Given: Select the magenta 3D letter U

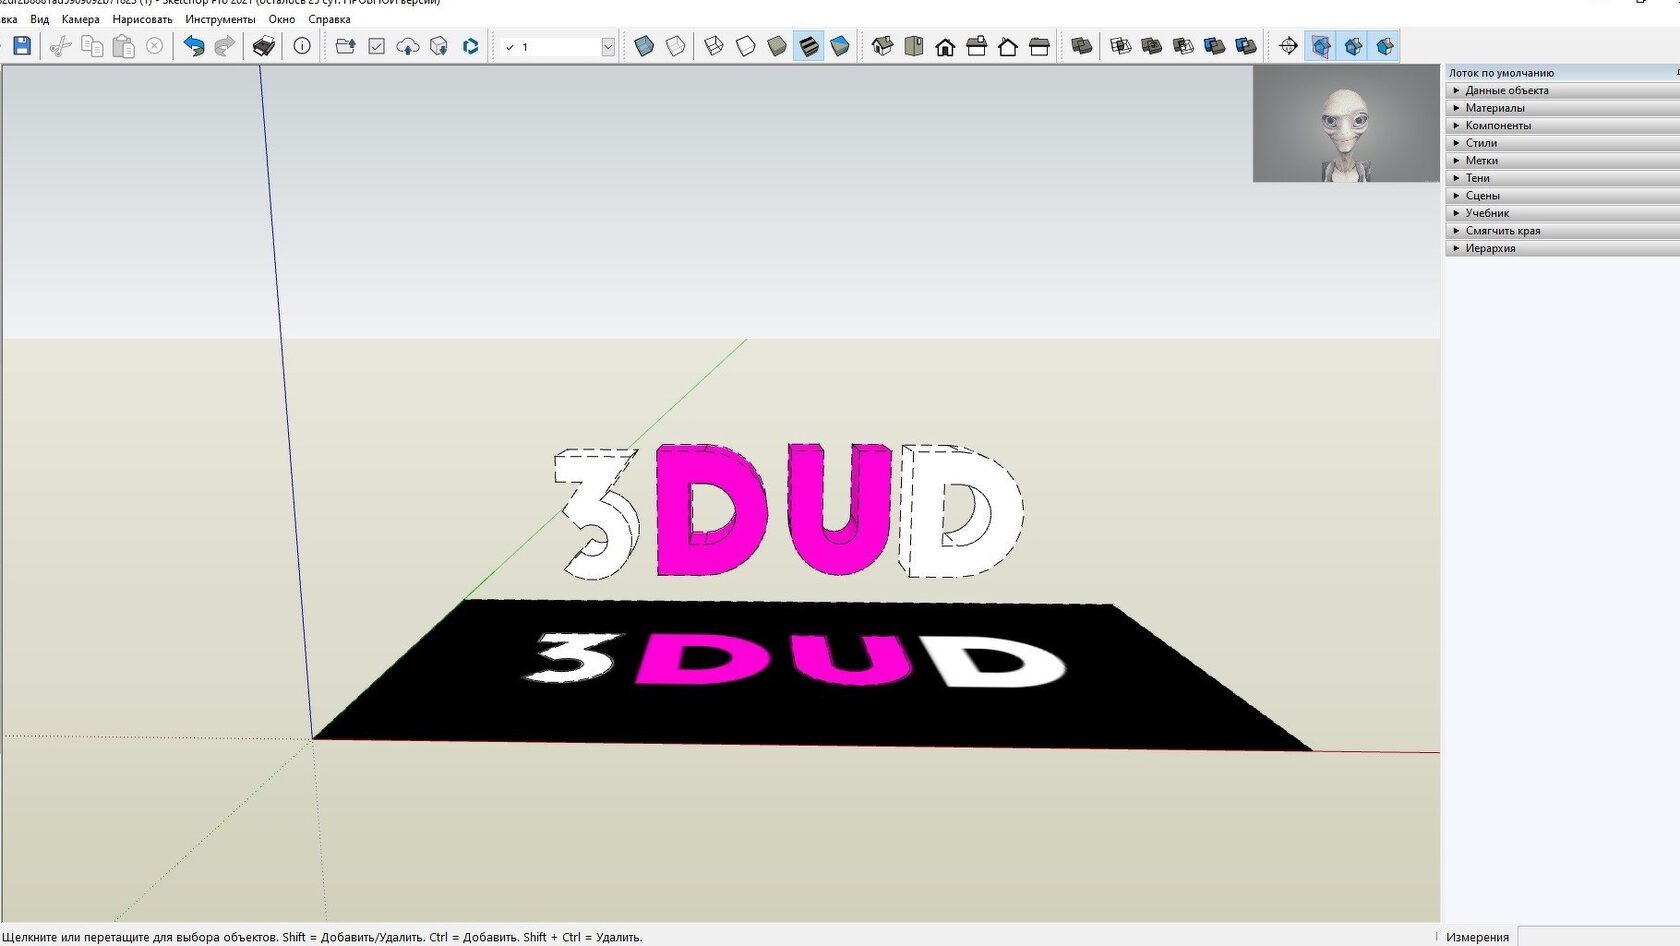Looking at the screenshot, I should click(x=838, y=509).
